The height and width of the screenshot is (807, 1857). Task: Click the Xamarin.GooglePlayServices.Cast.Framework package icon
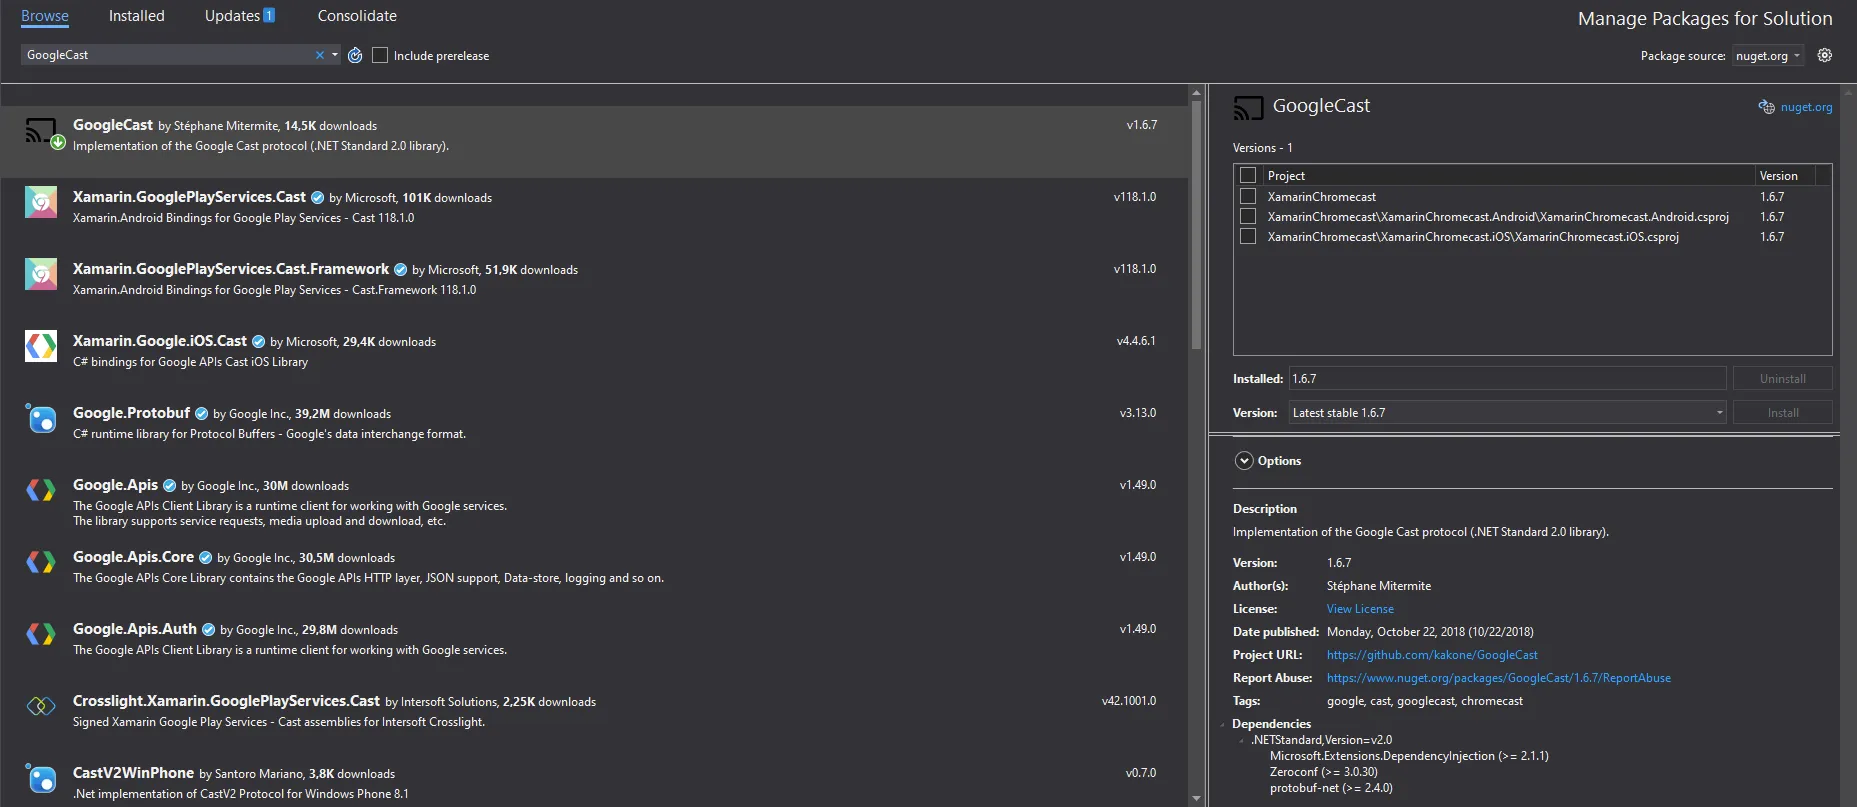[x=41, y=275]
